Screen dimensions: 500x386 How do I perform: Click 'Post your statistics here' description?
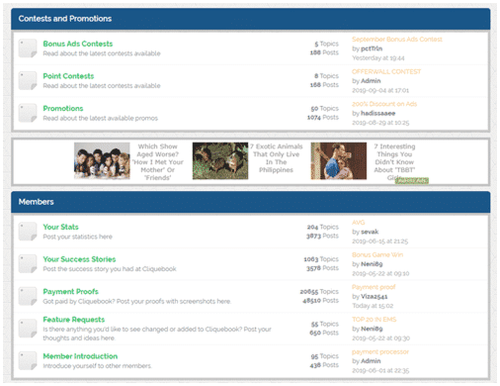[78, 237]
